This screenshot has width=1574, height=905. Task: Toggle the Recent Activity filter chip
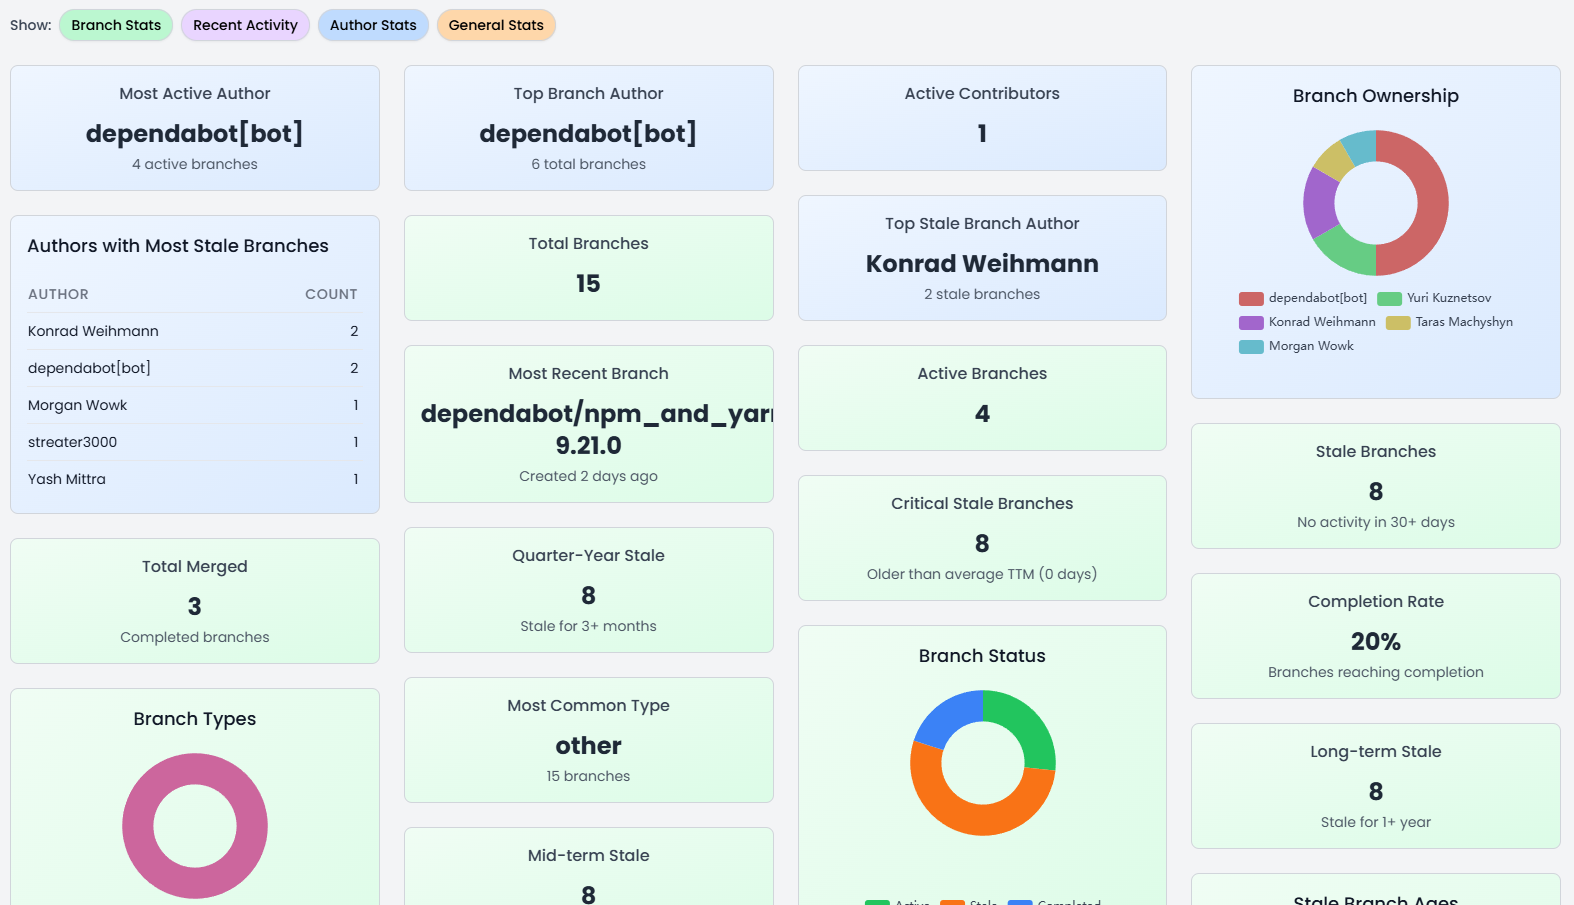(x=245, y=25)
